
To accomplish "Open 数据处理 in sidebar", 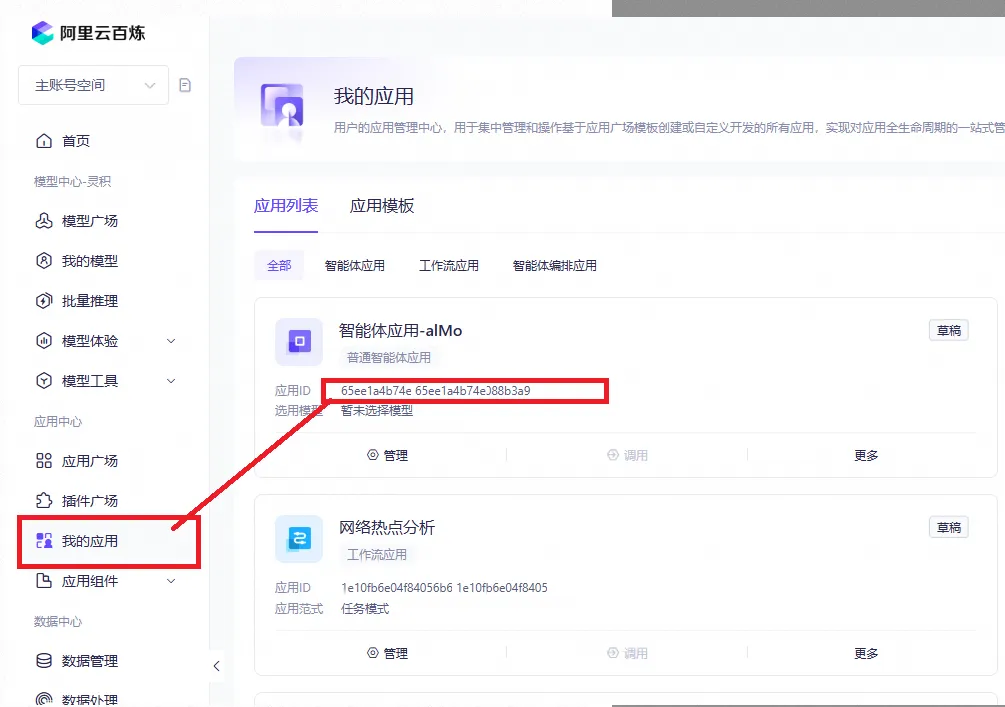I will (77, 699).
